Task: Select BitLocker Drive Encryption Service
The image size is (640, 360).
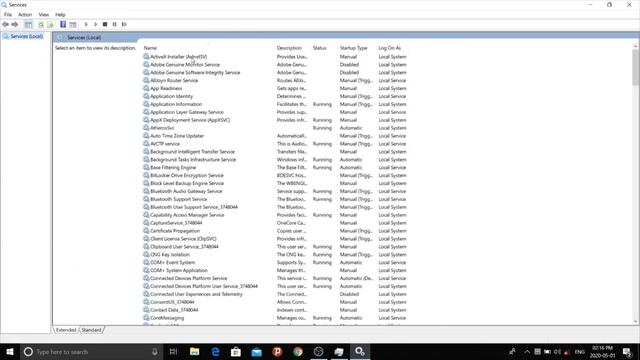Action: point(187,175)
